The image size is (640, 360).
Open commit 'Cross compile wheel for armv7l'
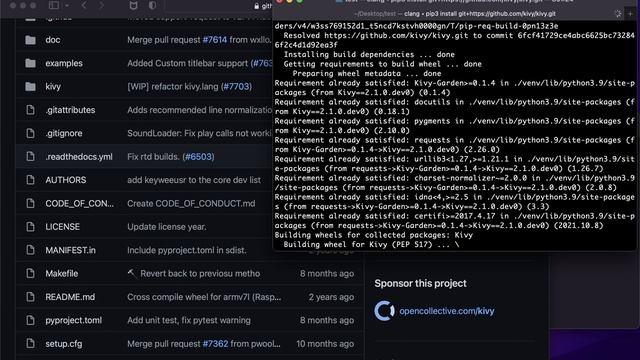204,297
